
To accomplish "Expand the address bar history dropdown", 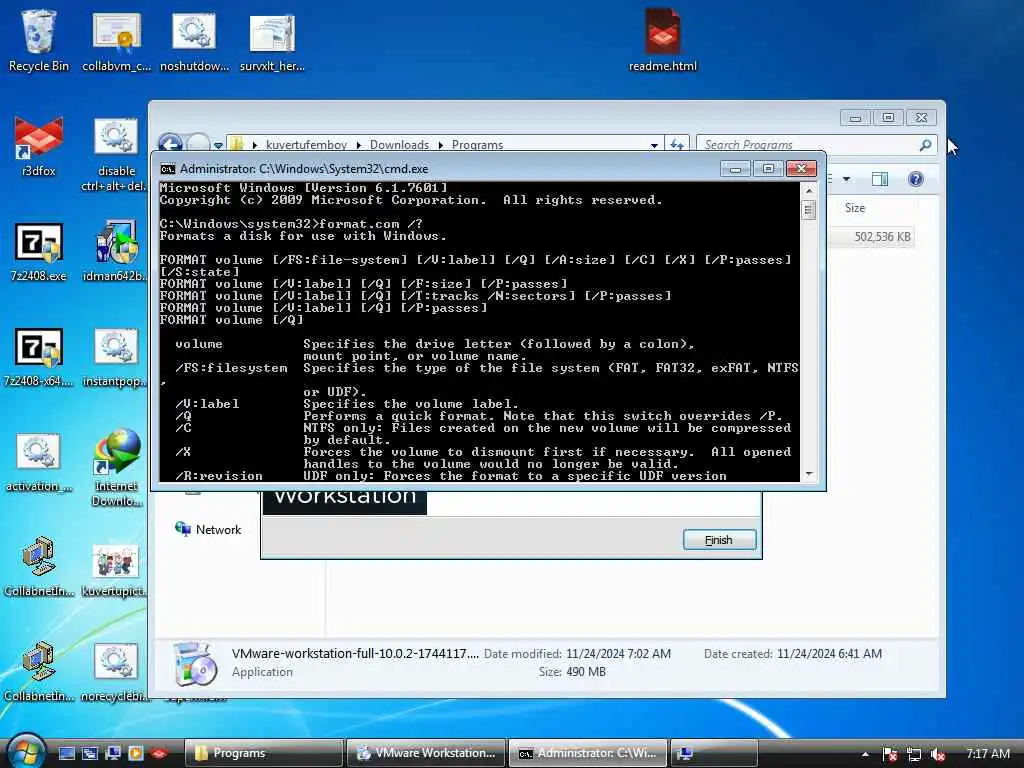I will [654, 145].
